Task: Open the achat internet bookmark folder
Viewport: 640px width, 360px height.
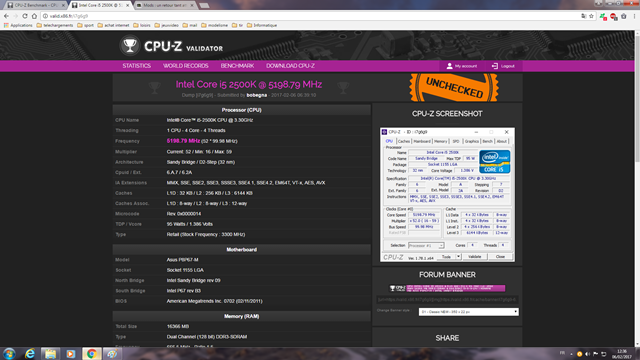Action: (x=113, y=25)
